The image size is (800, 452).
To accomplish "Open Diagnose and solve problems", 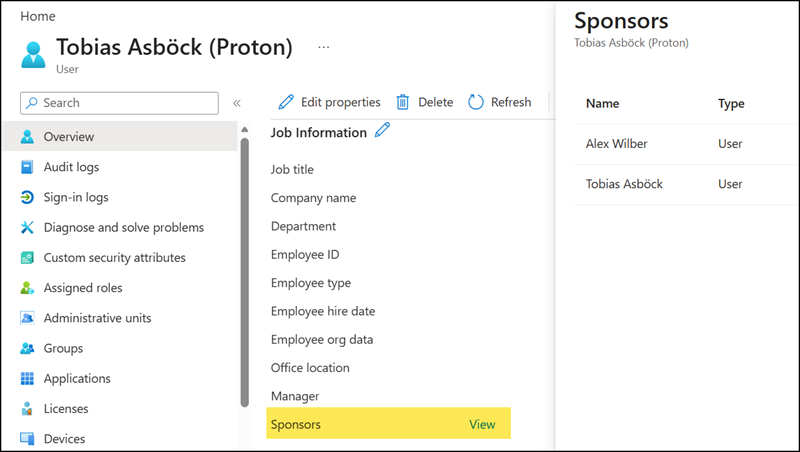I will coord(124,227).
